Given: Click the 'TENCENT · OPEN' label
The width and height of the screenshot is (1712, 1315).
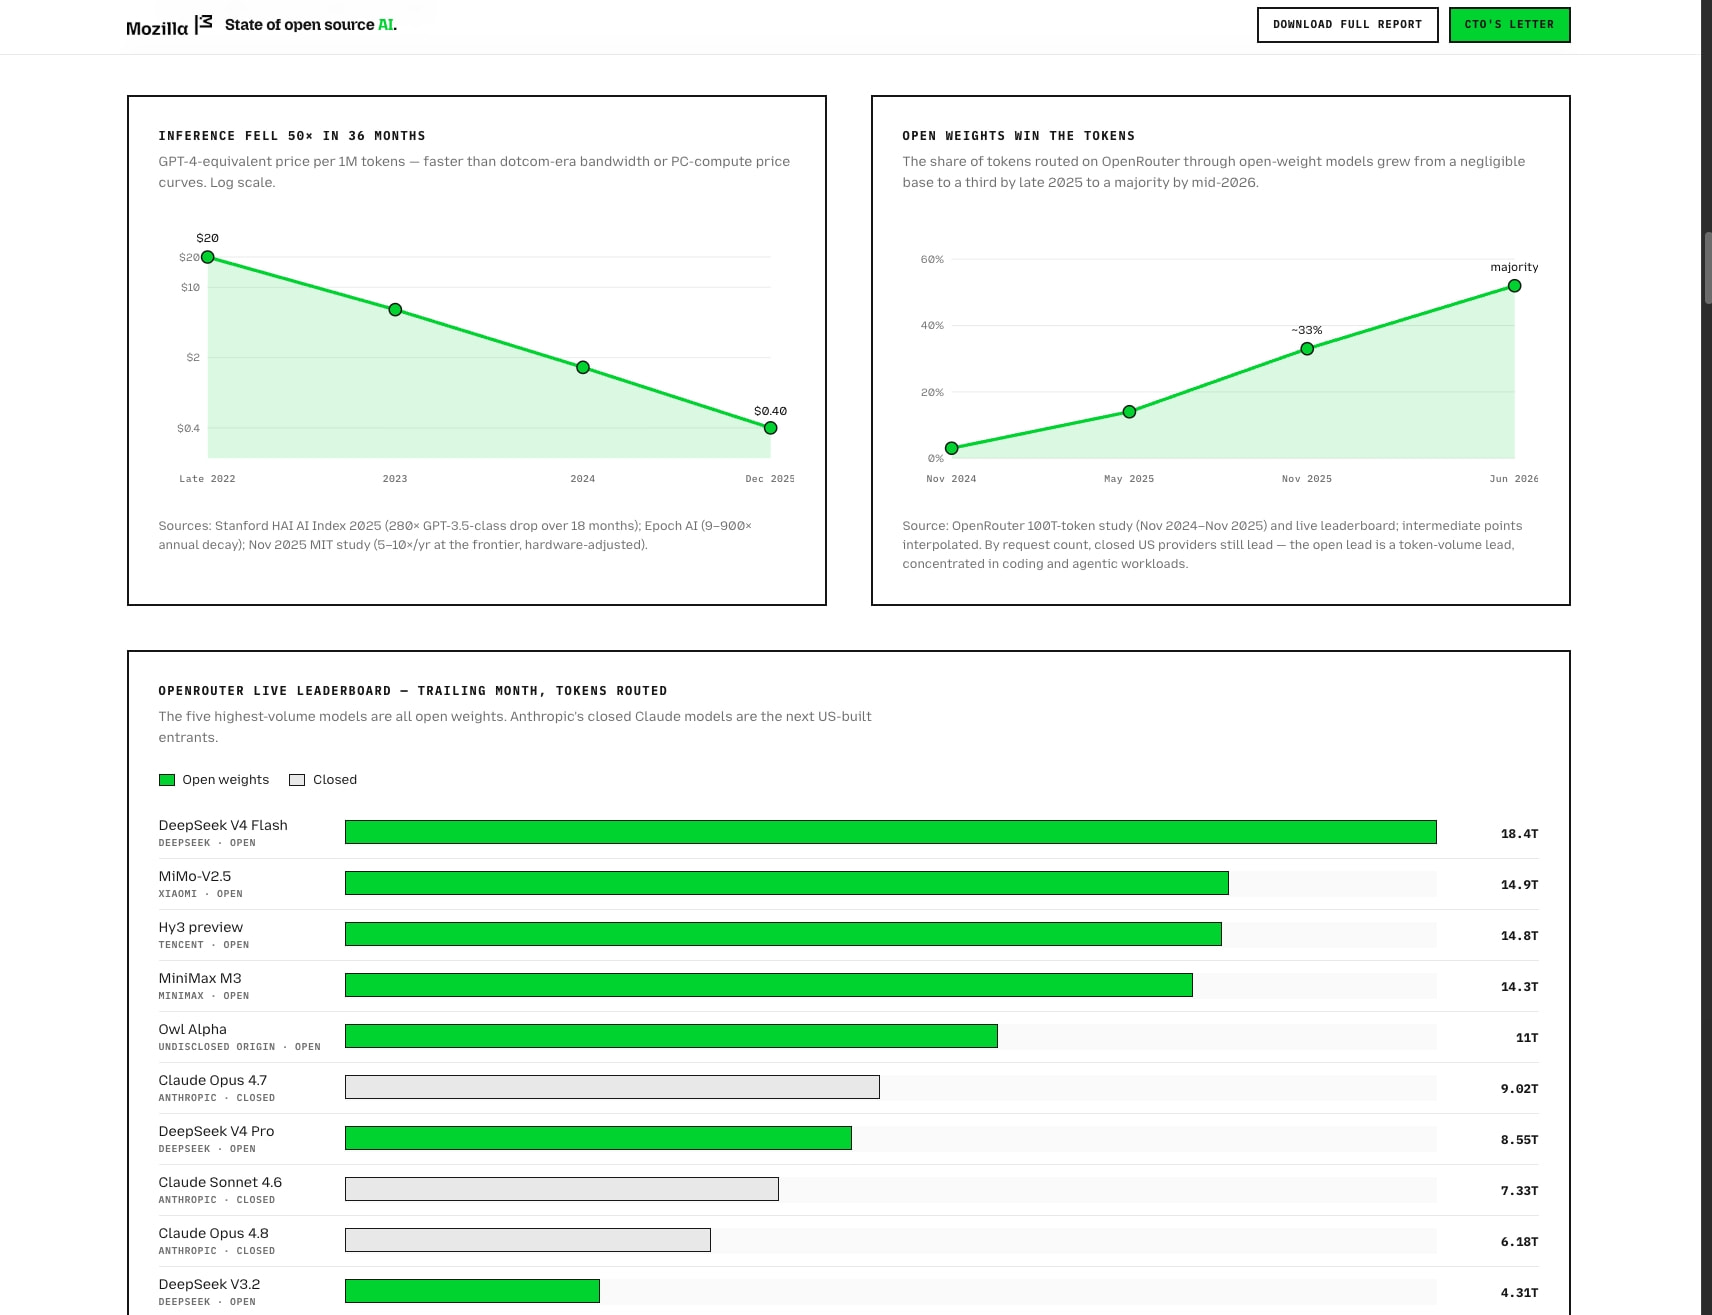Looking at the screenshot, I should pos(204,945).
